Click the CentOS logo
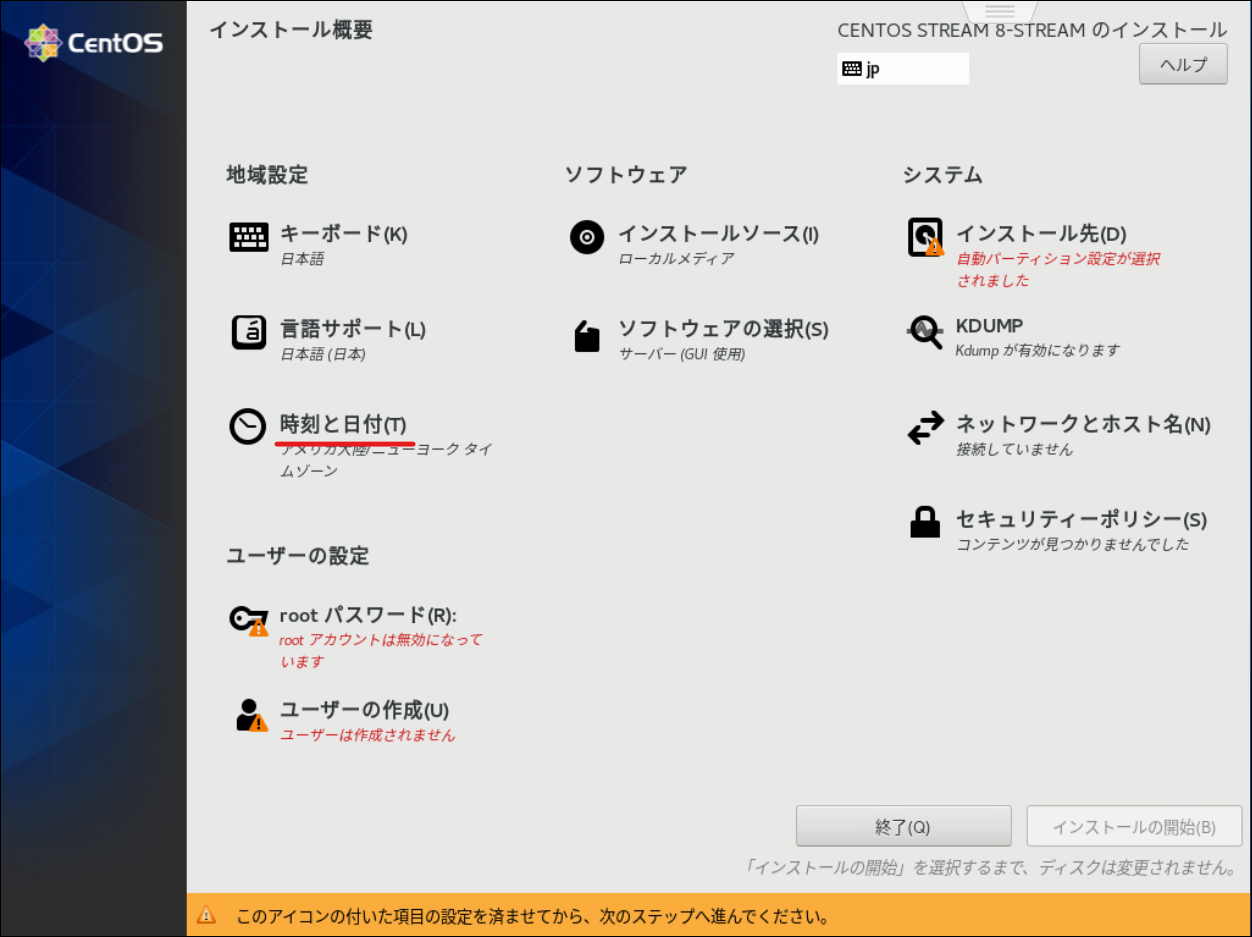Screen dimensions: 1252x937 (x=93, y=43)
